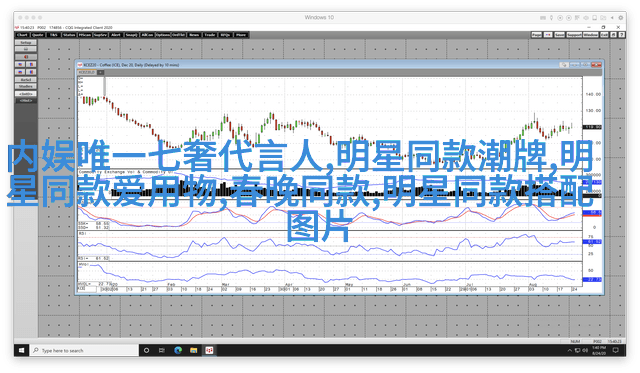Select the Alert toolbar button
The width and height of the screenshot is (640, 373).
coord(116,35)
